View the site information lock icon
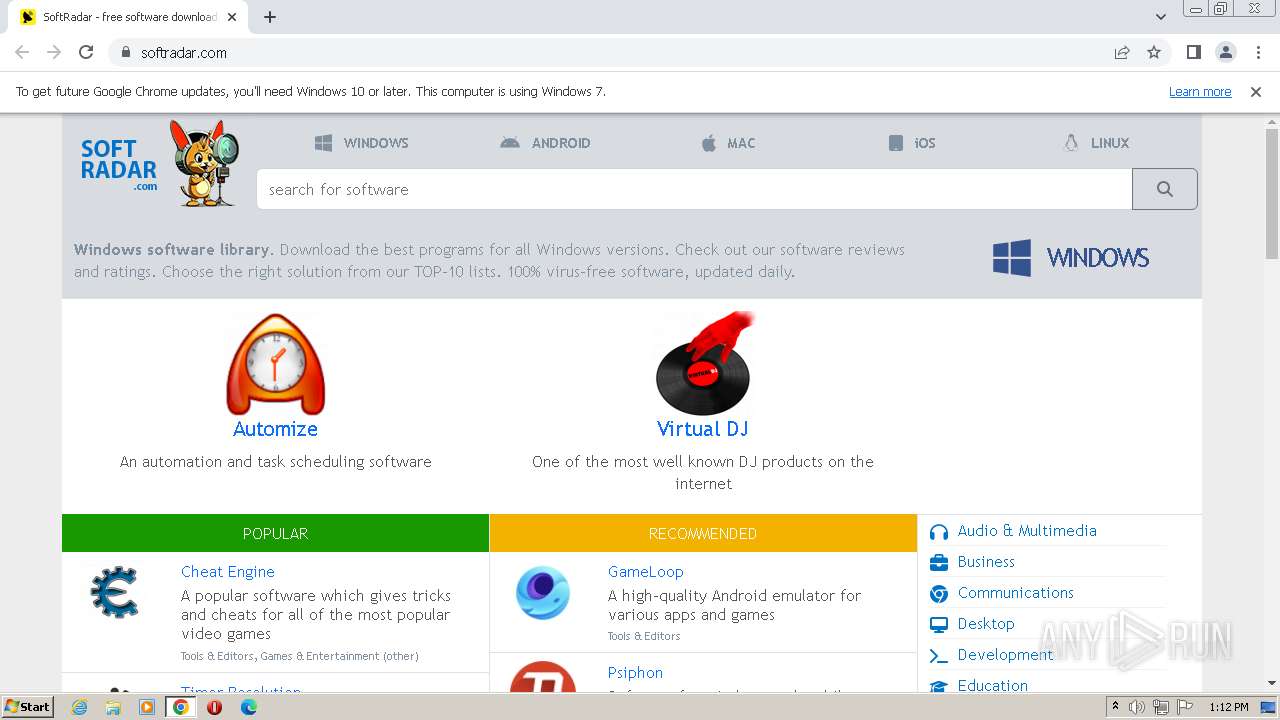This screenshot has width=1280, height=720. point(125,52)
